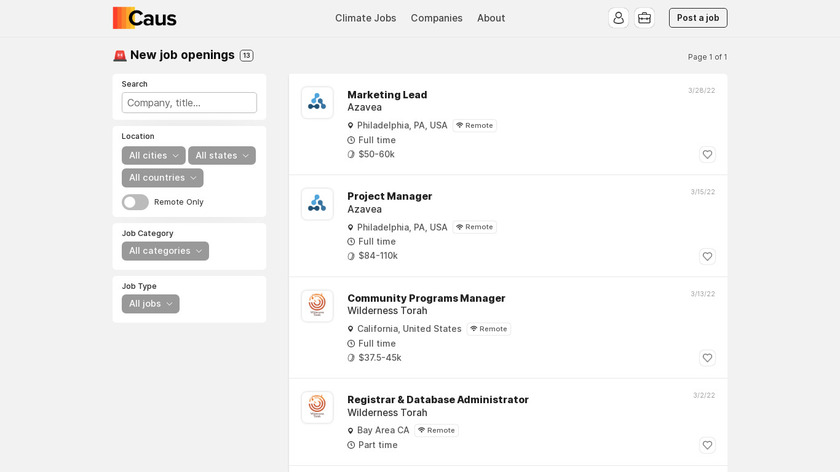Click Azavea logo beside Marketing Lead

[317, 102]
